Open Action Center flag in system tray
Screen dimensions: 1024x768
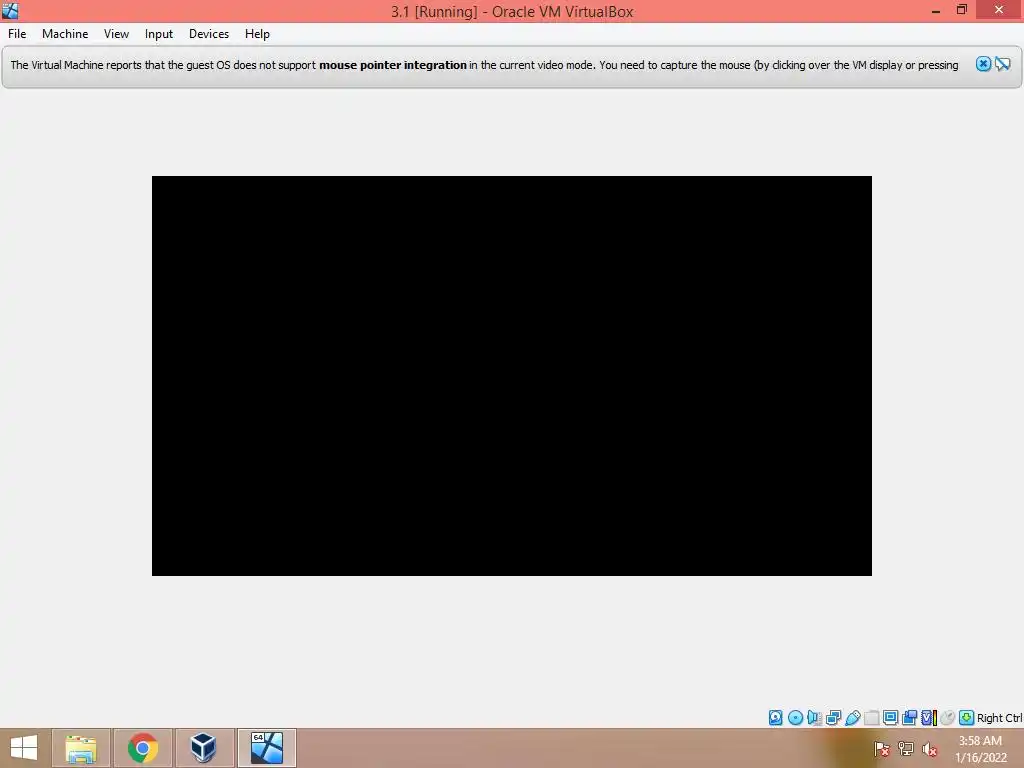[882, 749]
